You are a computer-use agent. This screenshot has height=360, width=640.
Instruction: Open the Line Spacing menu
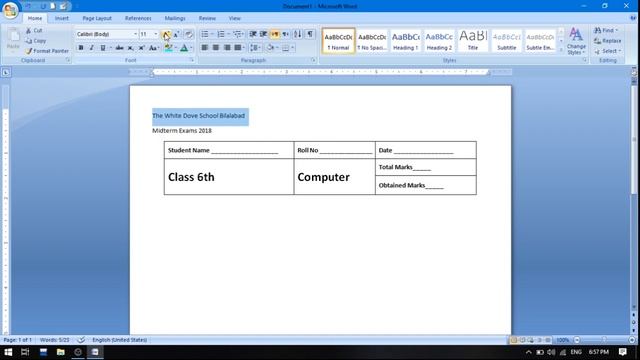pyautogui.click(x=255, y=48)
